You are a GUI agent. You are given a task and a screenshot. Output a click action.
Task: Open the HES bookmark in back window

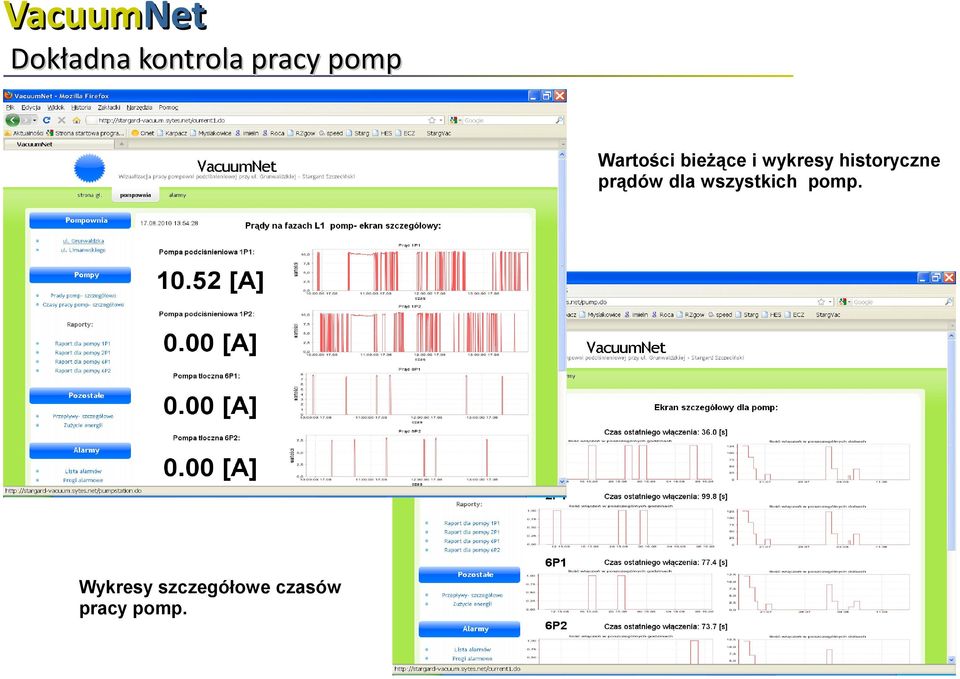[x=772, y=314]
